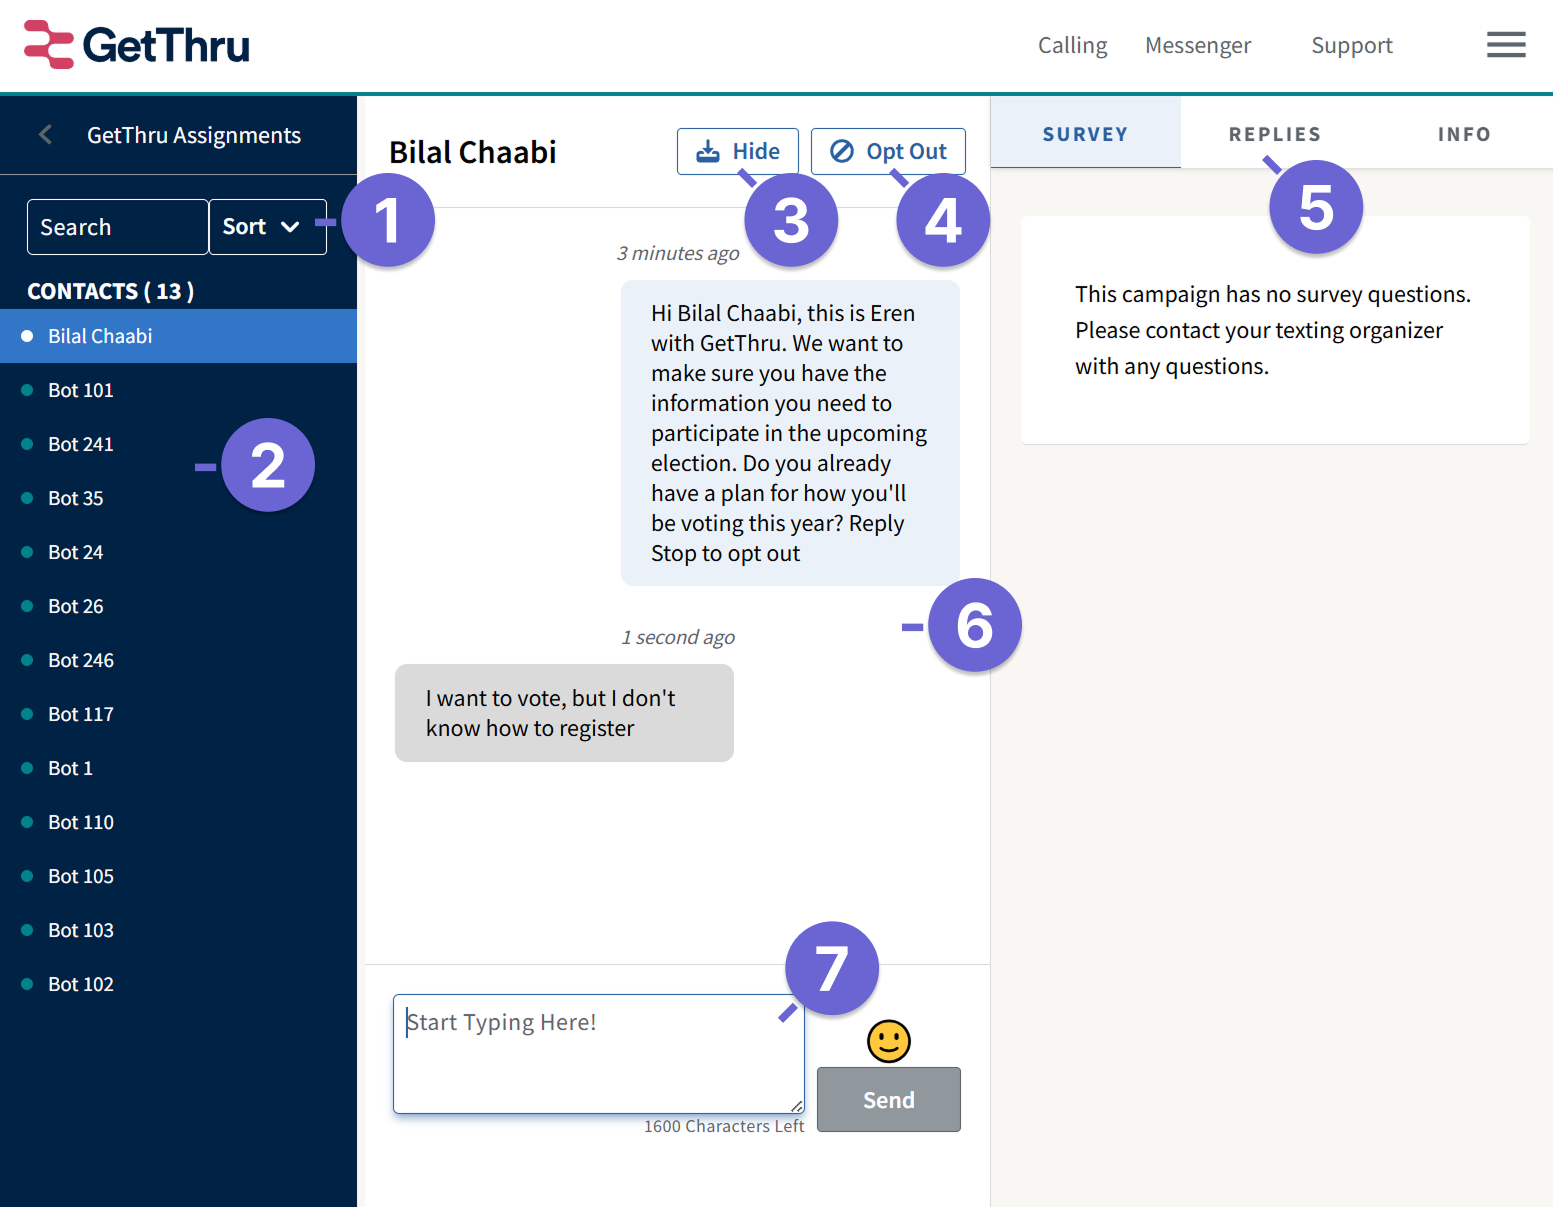
Task: Click the 'CONTACTS ( 13 )' heading
Action: pos(111,291)
